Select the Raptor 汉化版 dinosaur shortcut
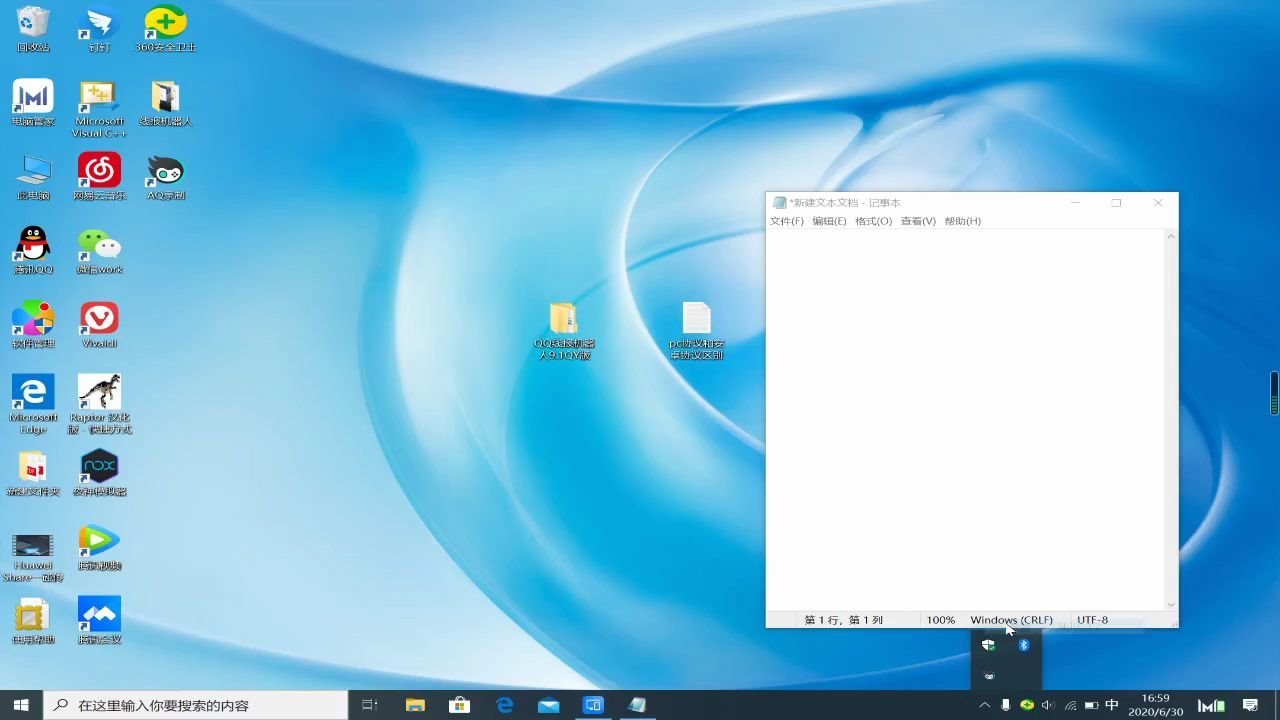This screenshot has width=1280, height=720. coord(99,405)
